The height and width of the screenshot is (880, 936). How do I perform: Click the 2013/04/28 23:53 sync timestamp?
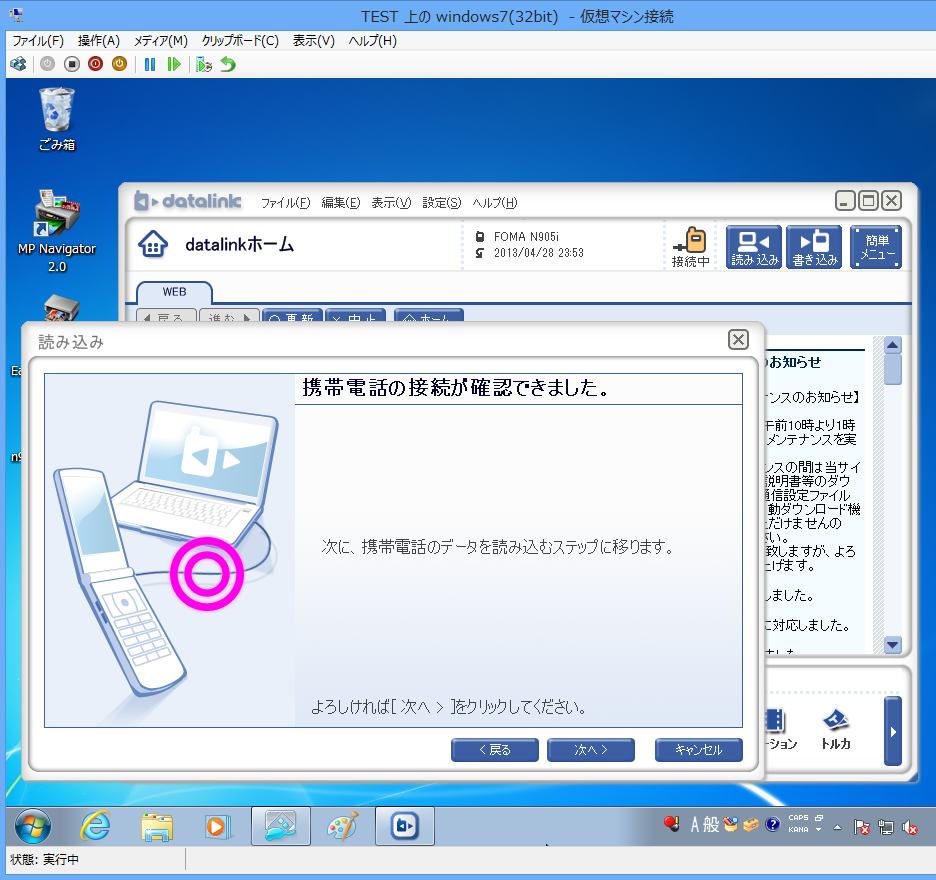538,253
